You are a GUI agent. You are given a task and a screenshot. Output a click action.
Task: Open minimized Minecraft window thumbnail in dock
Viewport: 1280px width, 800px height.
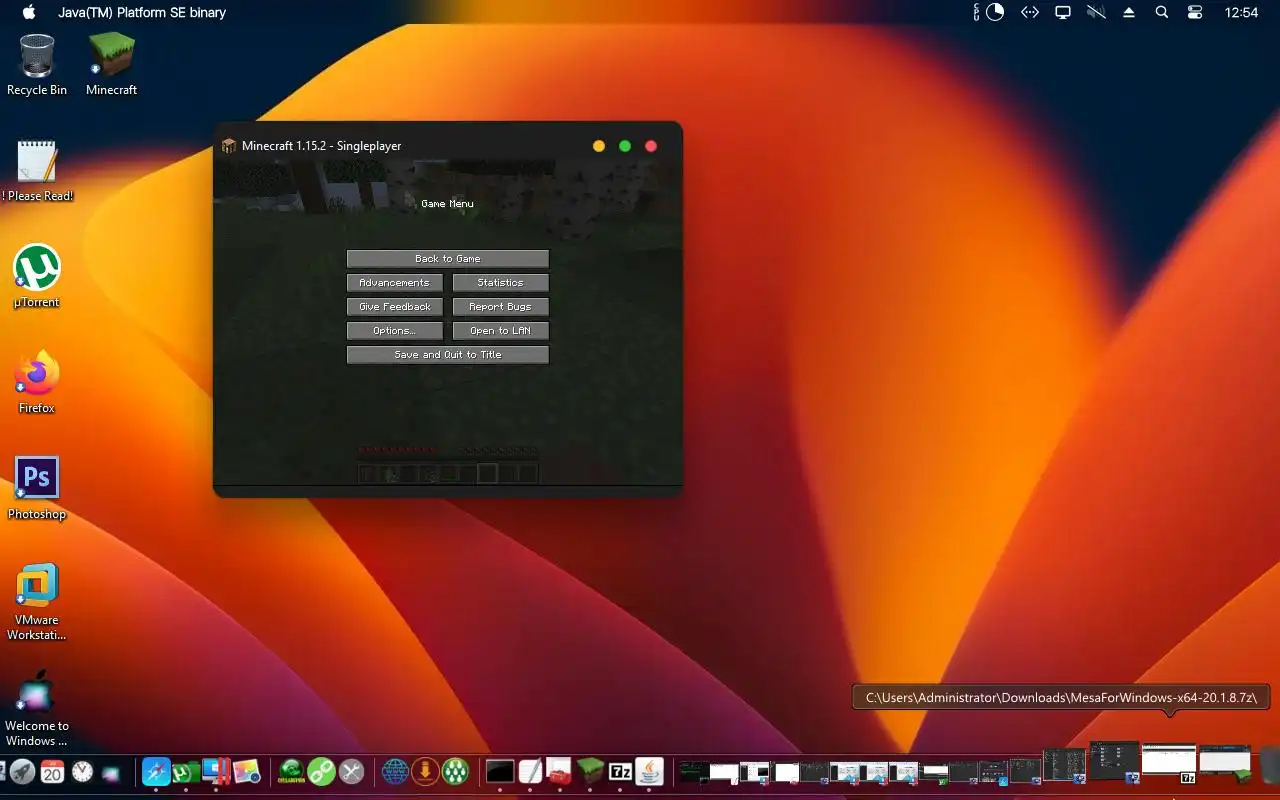(x=1225, y=764)
